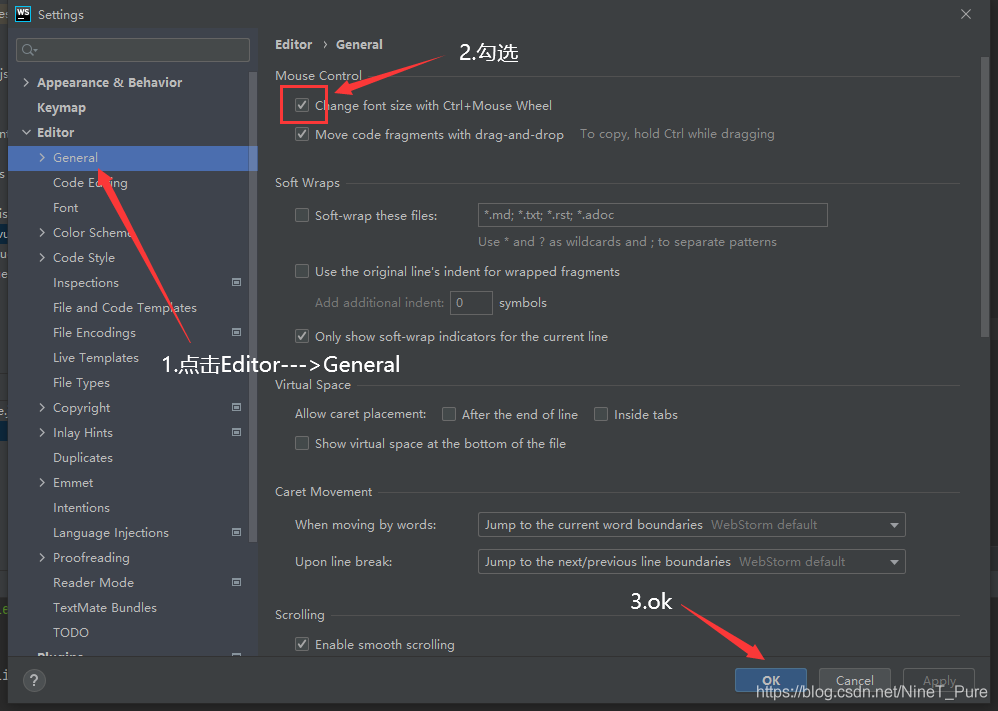The image size is (998, 711).
Task: Open Intentions settings page
Action: (81, 507)
